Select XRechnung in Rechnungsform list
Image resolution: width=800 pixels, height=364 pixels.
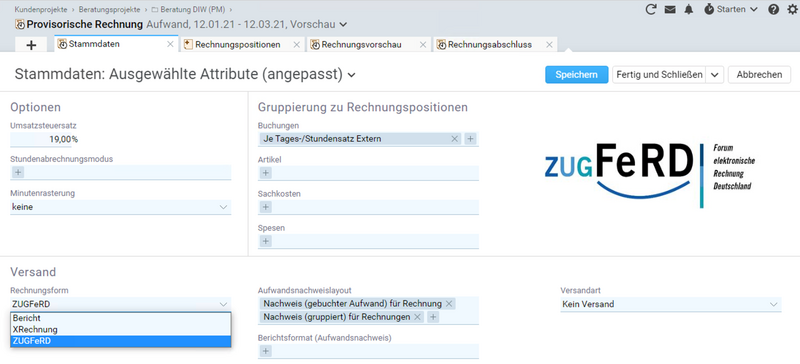(121, 330)
